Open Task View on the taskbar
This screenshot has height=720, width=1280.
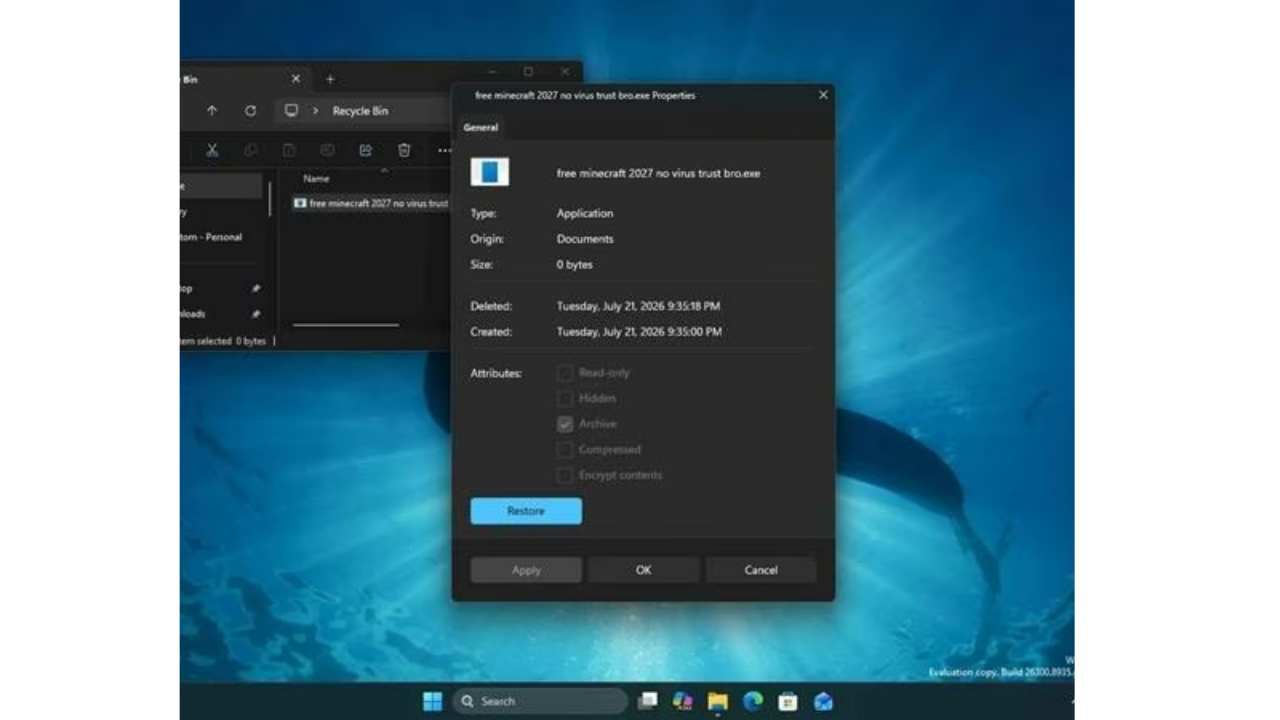pyautogui.click(x=647, y=701)
